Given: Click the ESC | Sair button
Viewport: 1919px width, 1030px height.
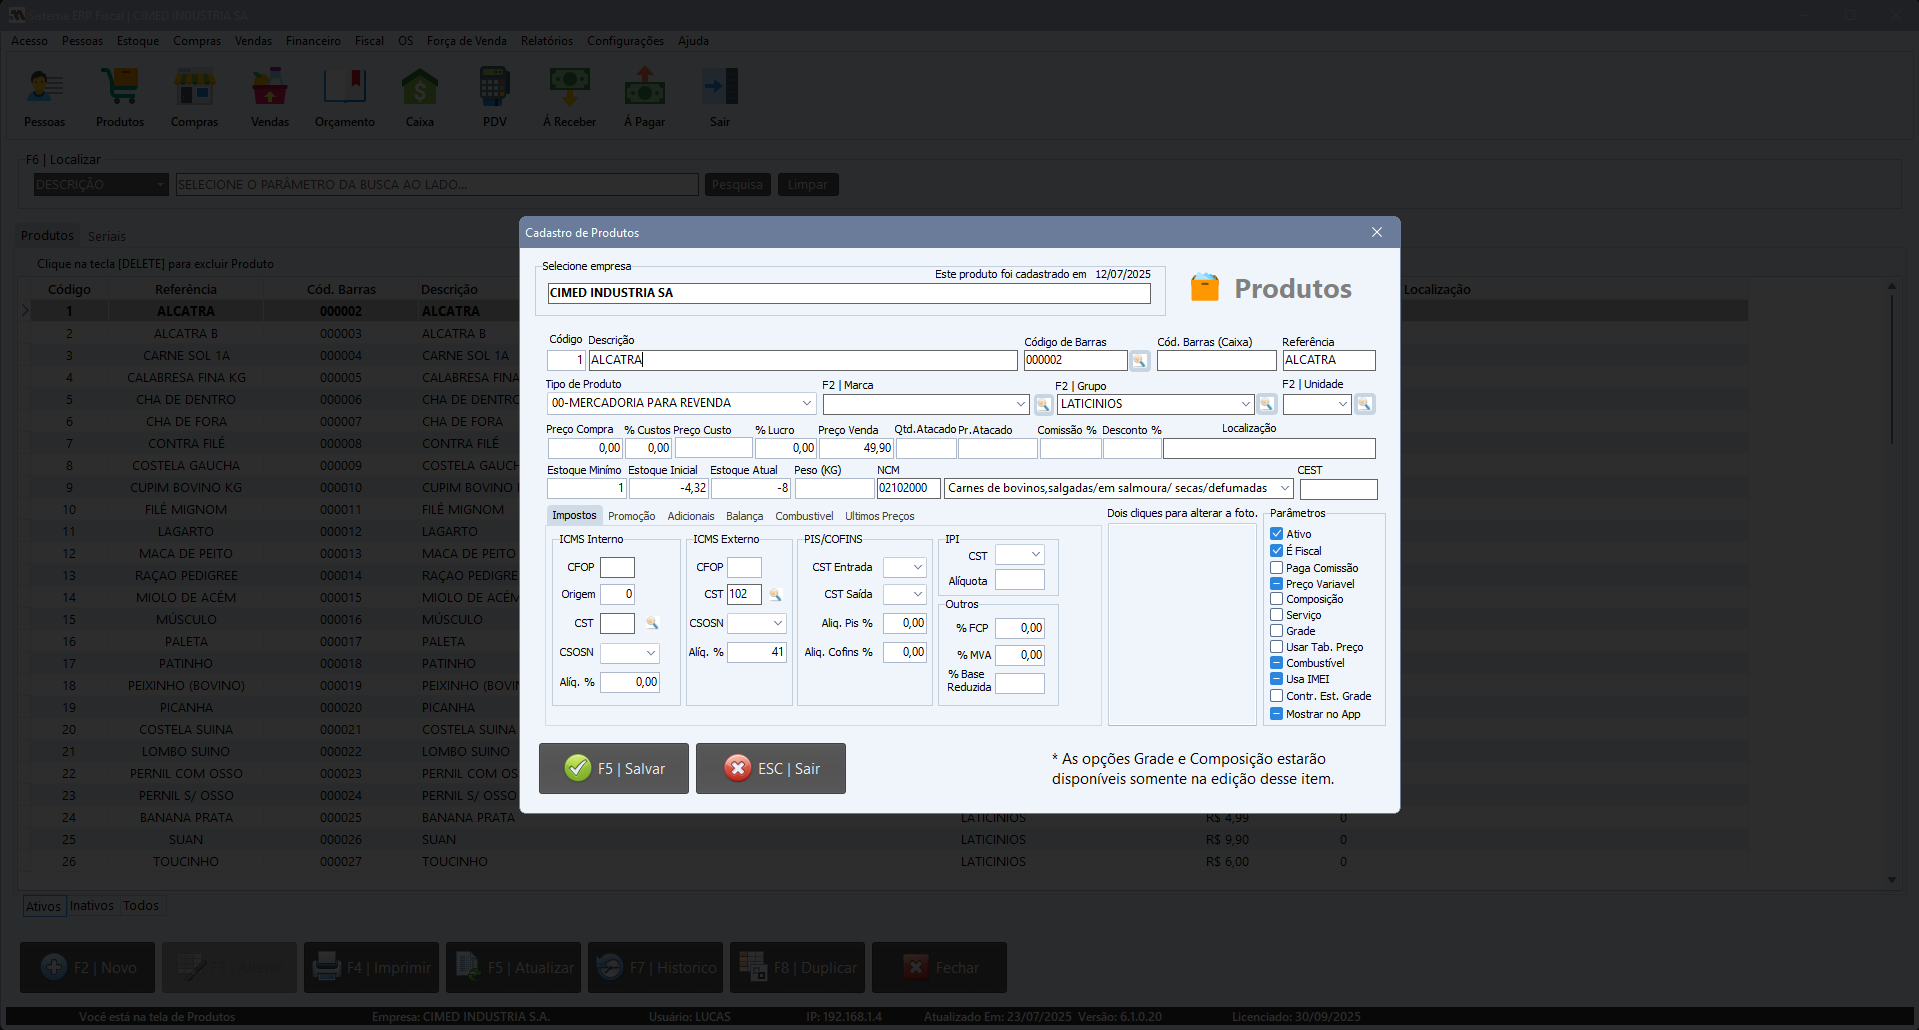Looking at the screenshot, I should [x=771, y=768].
